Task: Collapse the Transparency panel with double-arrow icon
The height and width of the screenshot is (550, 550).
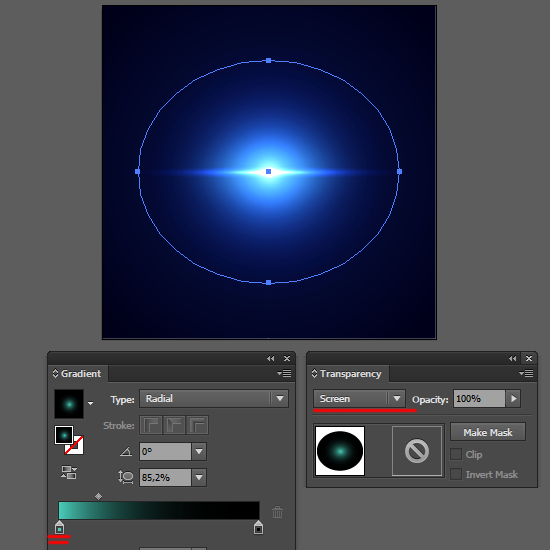Action: (x=512, y=358)
